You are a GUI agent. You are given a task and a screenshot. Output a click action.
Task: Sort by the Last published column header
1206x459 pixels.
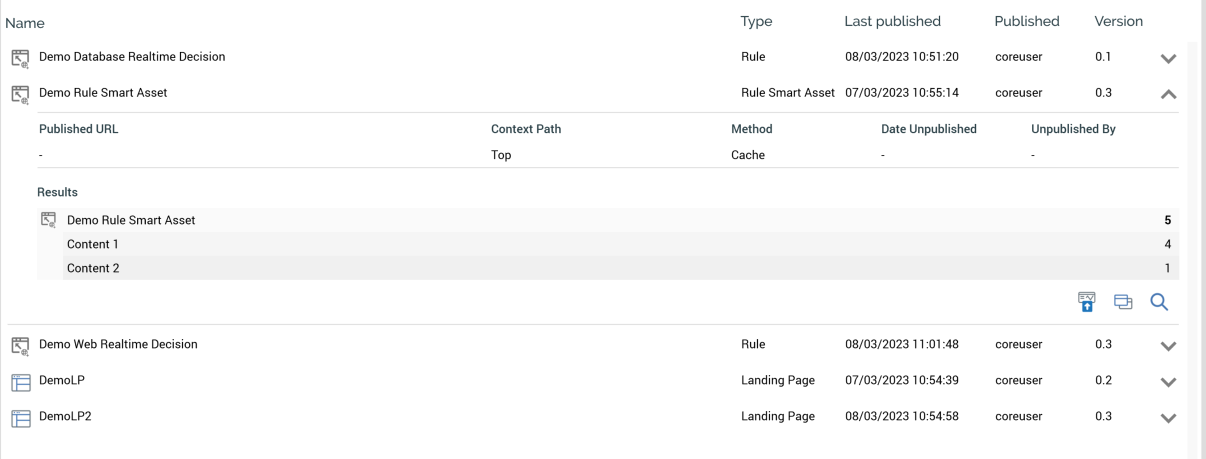point(892,21)
